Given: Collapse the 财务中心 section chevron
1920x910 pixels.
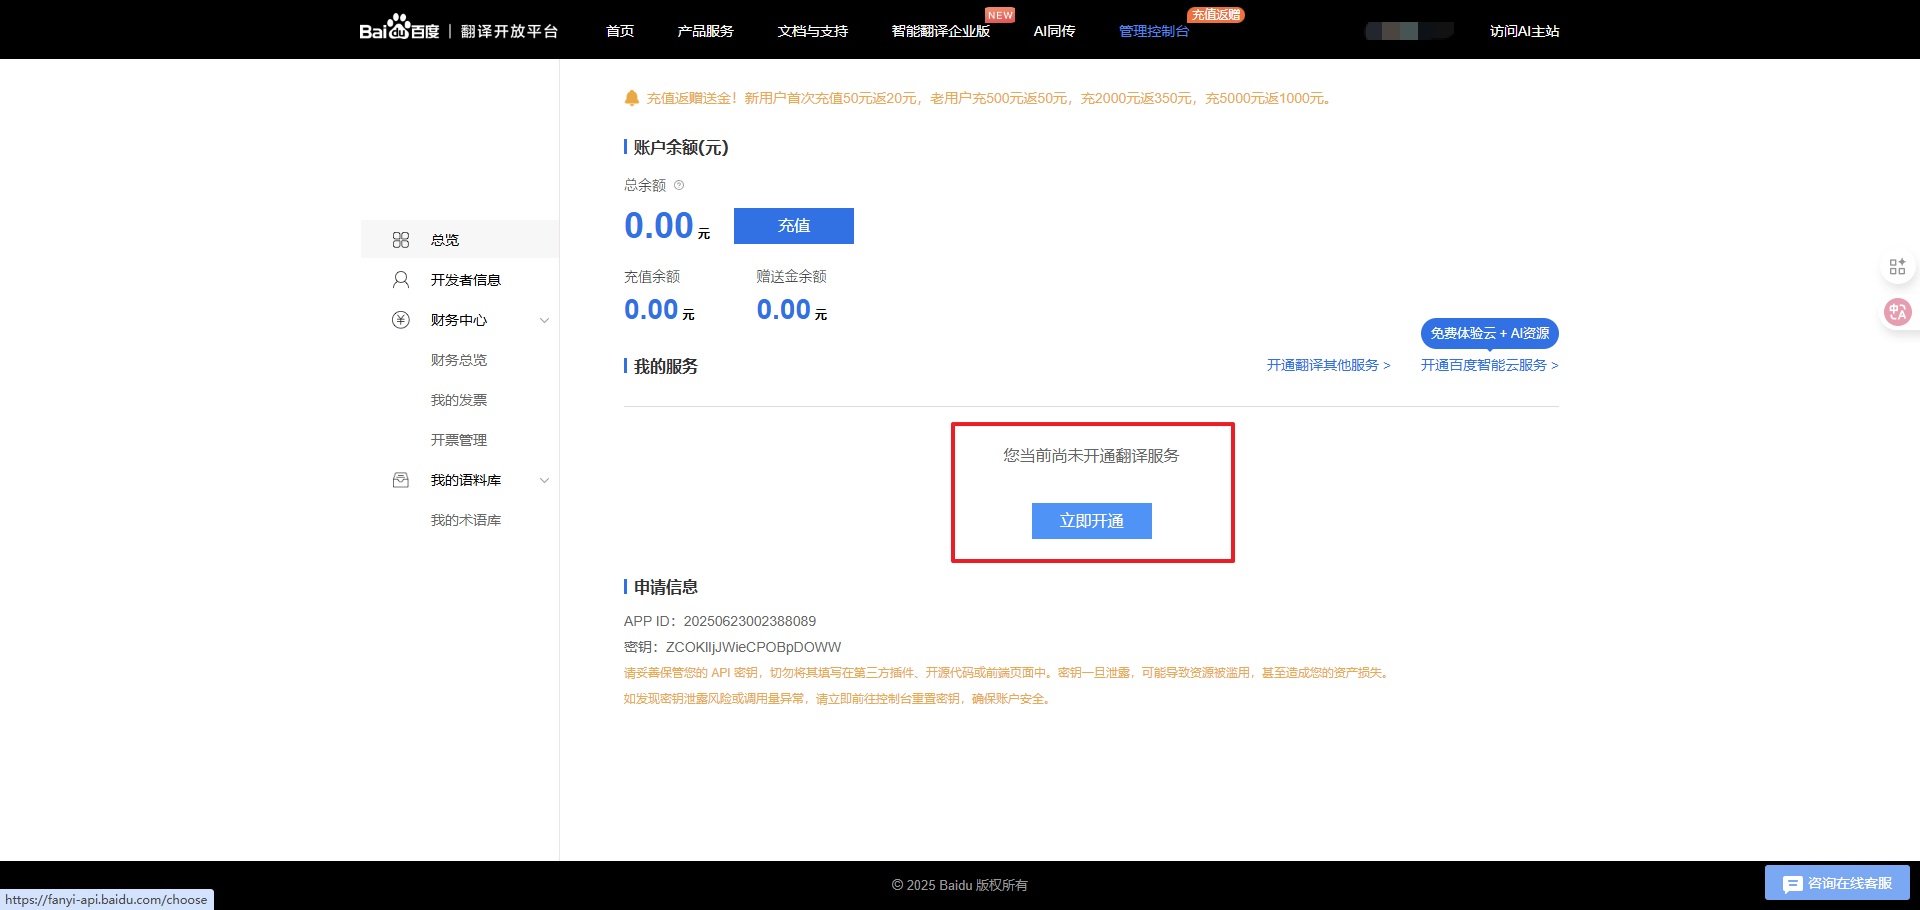Looking at the screenshot, I should pos(545,320).
